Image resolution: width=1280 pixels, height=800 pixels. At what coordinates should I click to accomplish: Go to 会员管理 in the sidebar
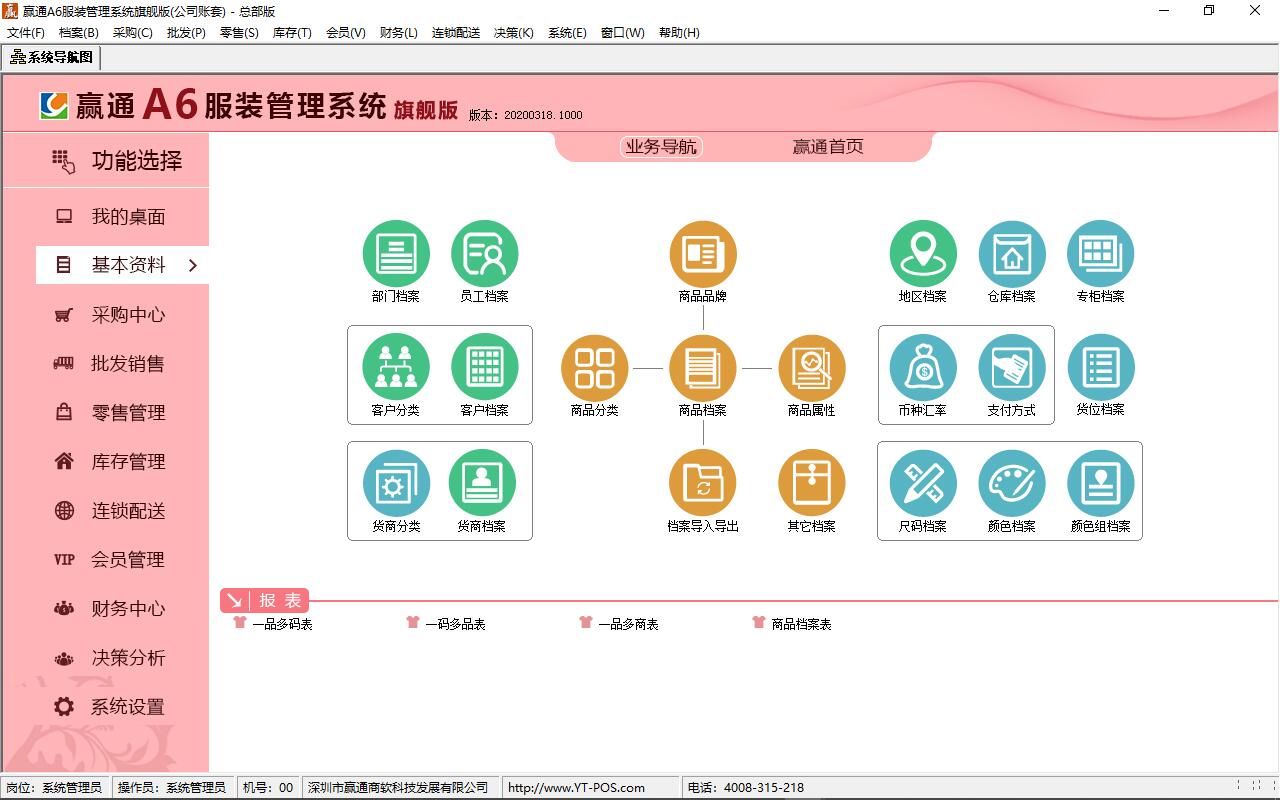[127, 560]
